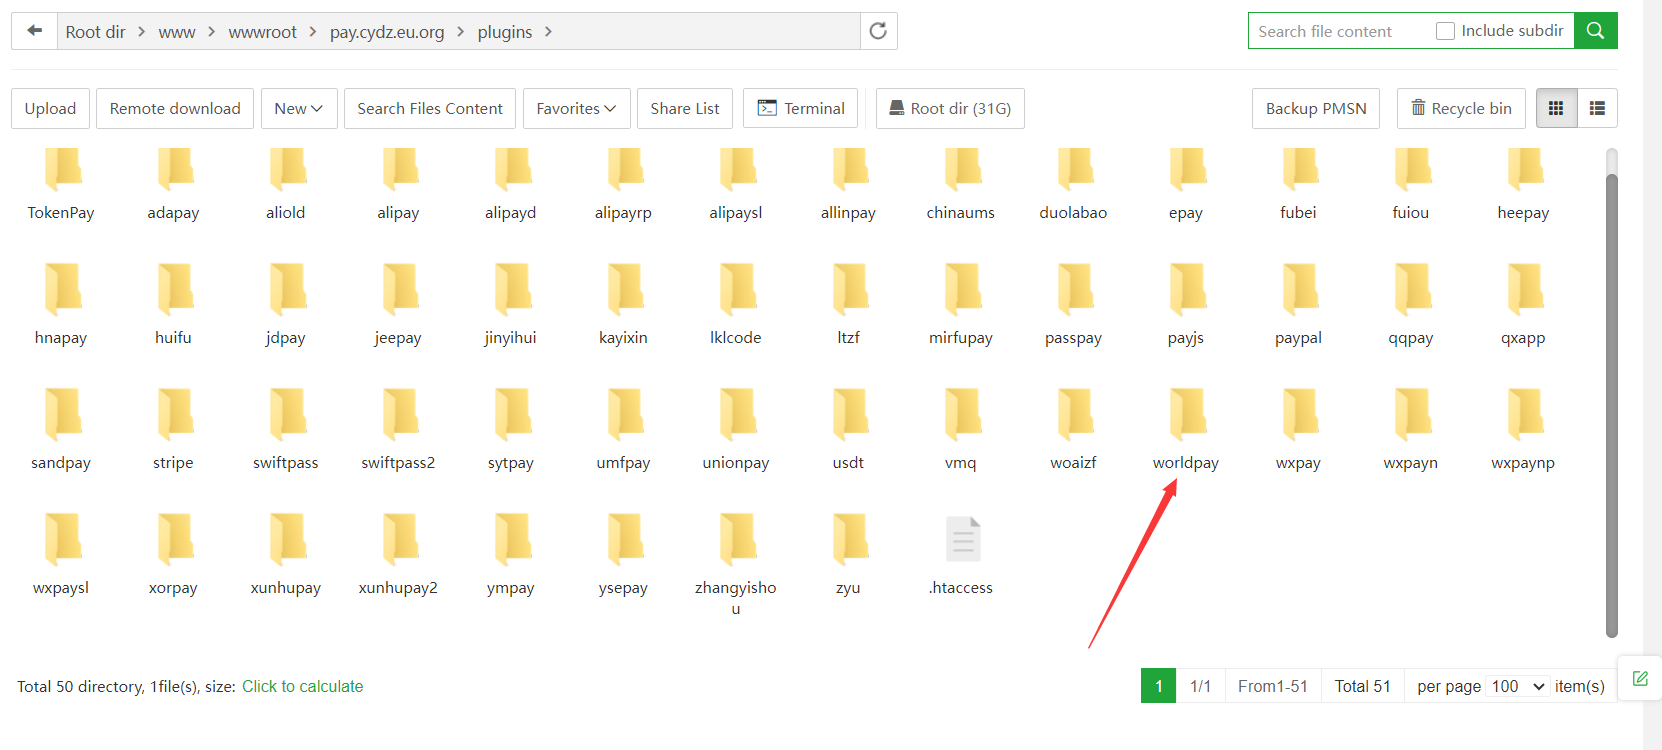Expand chevron after Root dir breadcrumb
Viewport: 1662px width, 750px height.
coord(142,32)
